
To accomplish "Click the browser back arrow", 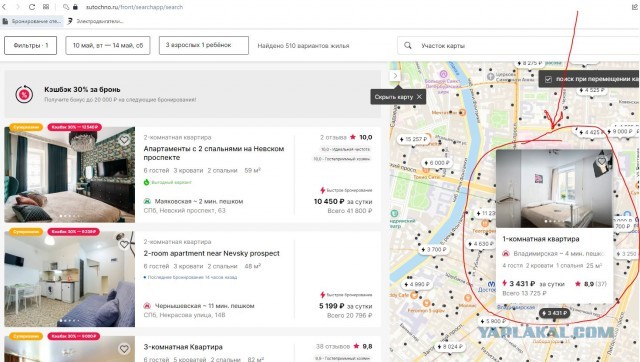I will click(x=5, y=7).
